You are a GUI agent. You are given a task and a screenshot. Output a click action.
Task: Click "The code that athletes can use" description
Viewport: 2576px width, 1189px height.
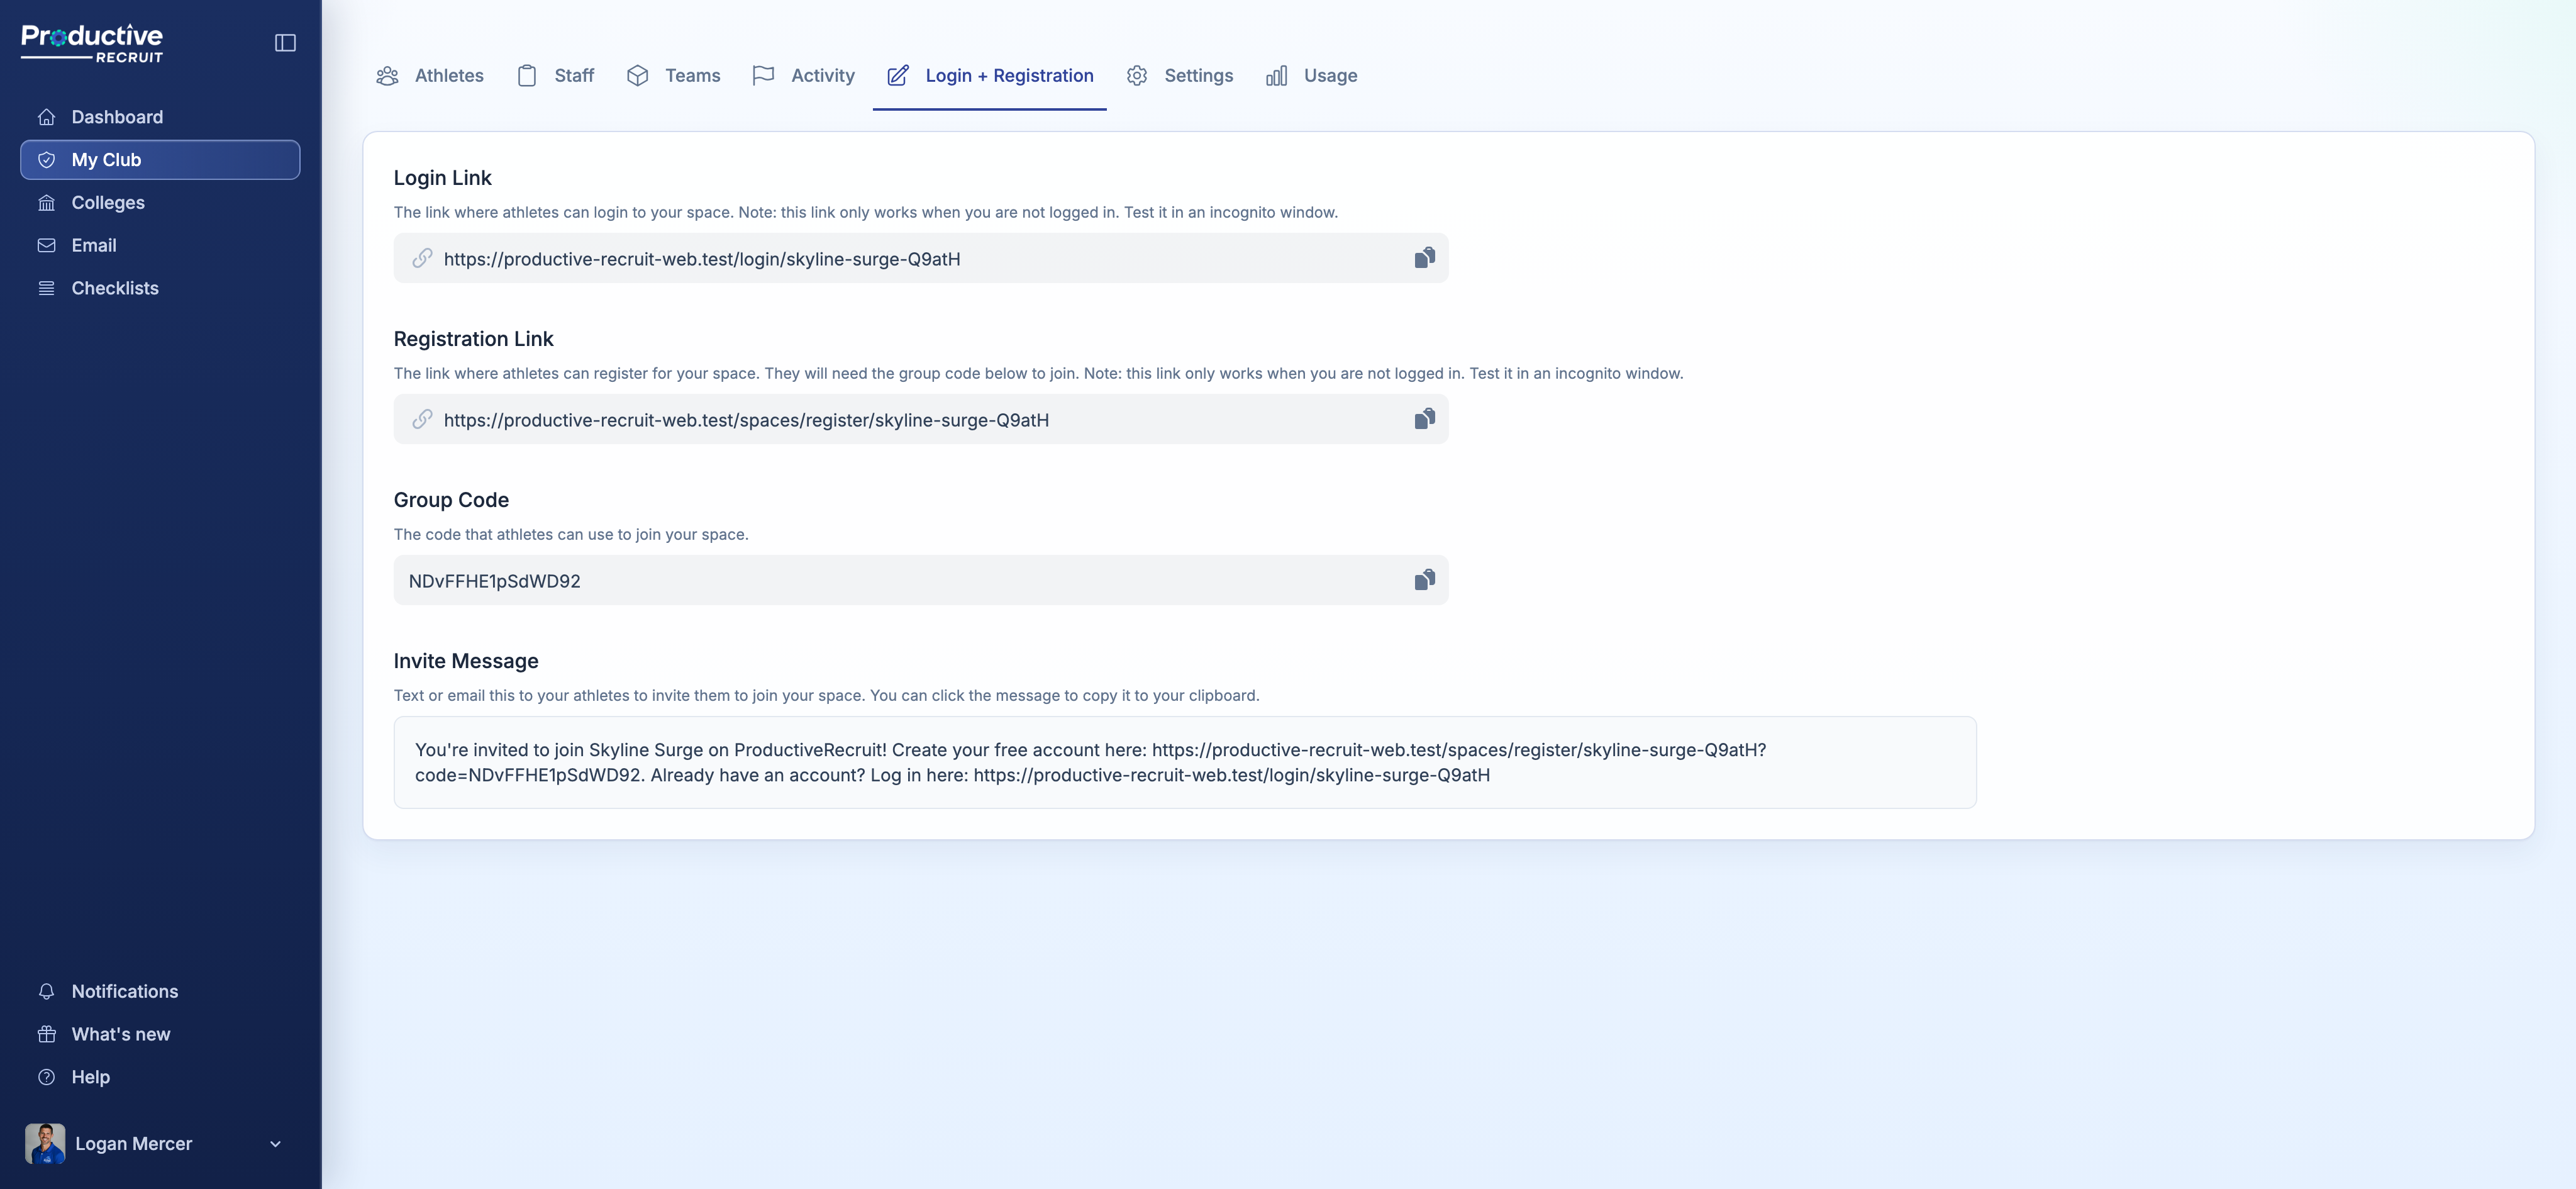(571, 534)
